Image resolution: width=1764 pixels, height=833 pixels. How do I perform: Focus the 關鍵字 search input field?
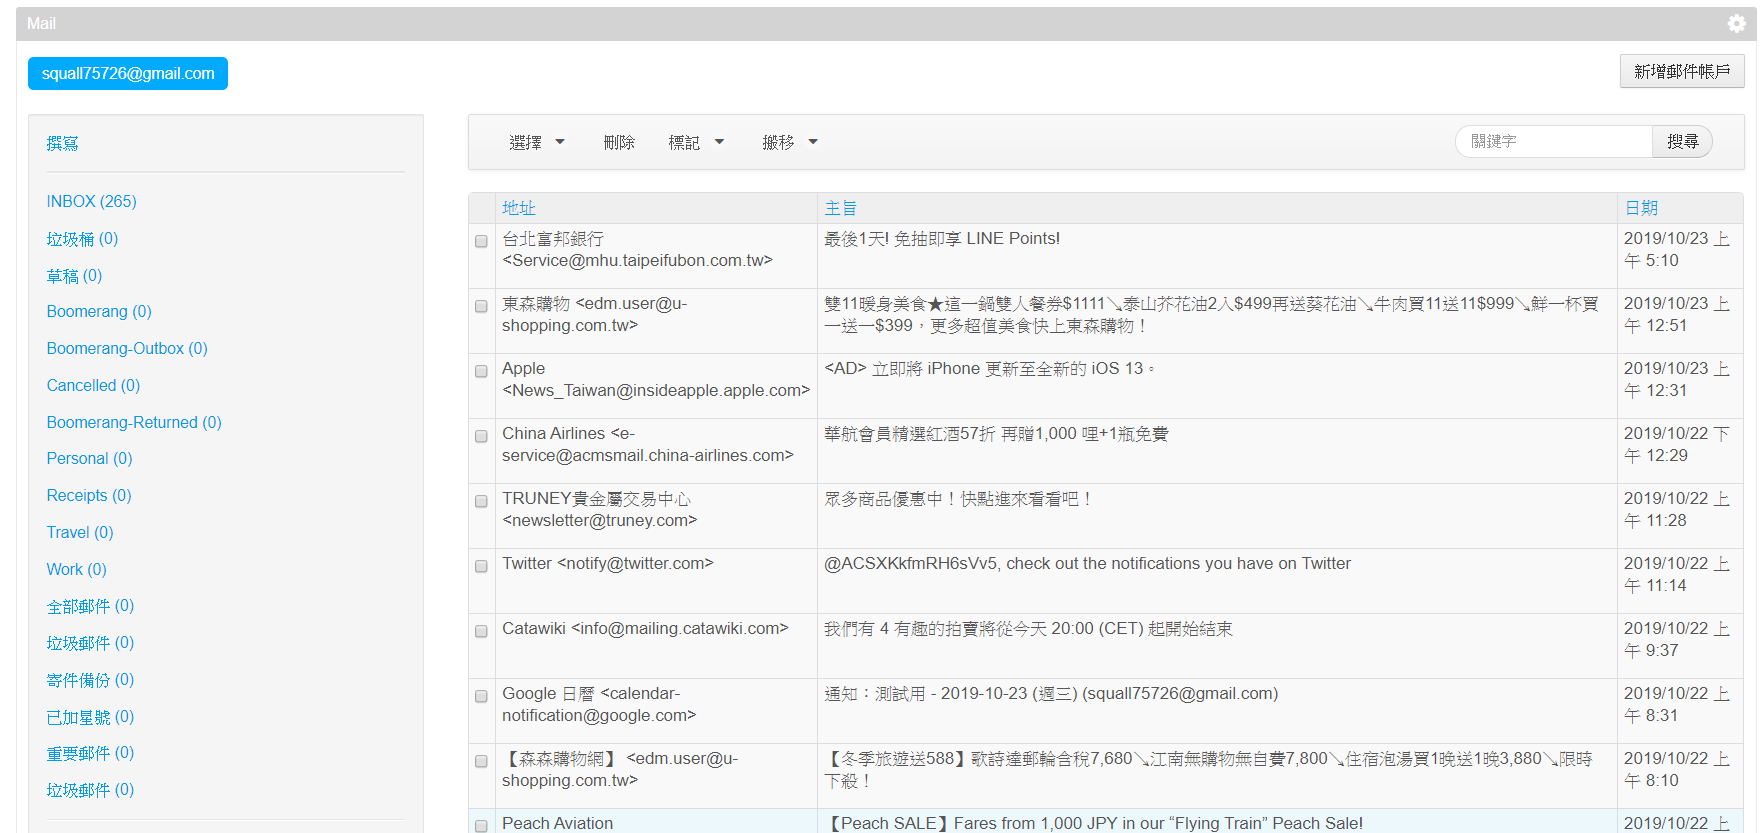1553,142
